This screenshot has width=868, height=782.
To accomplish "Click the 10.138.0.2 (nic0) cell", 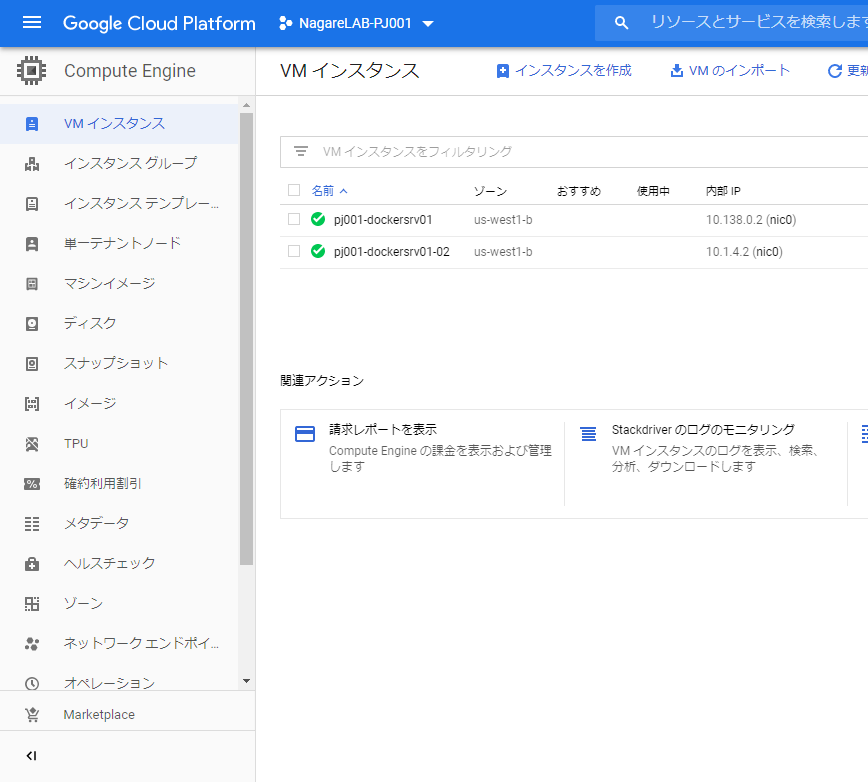I will (x=751, y=220).
